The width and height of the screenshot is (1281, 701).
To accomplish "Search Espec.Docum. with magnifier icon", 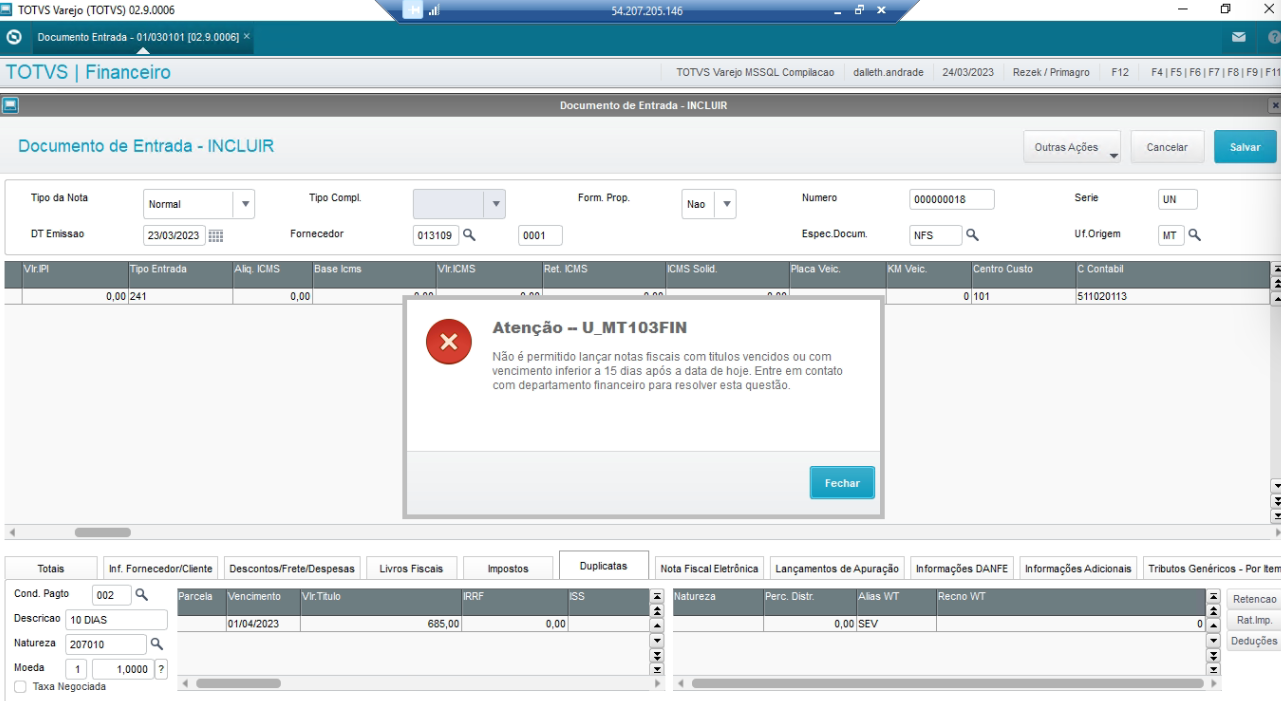I will coord(972,235).
